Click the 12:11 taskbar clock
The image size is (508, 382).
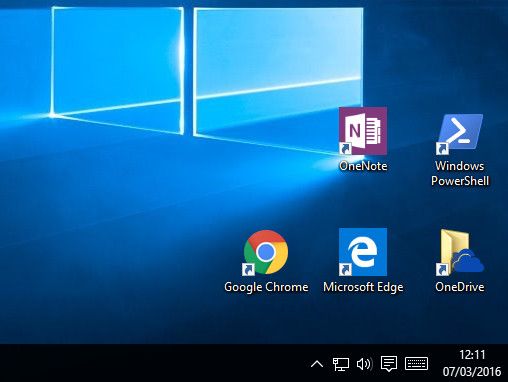472,355
